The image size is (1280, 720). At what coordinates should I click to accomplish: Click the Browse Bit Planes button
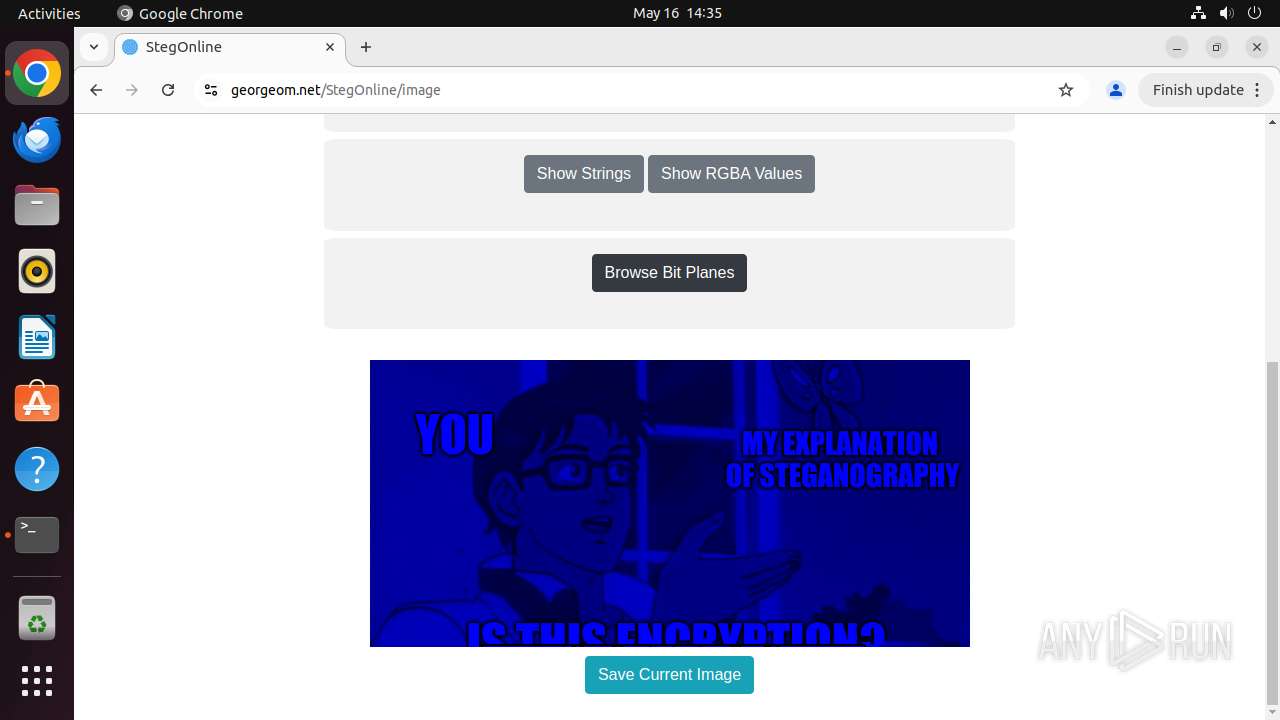pos(669,273)
